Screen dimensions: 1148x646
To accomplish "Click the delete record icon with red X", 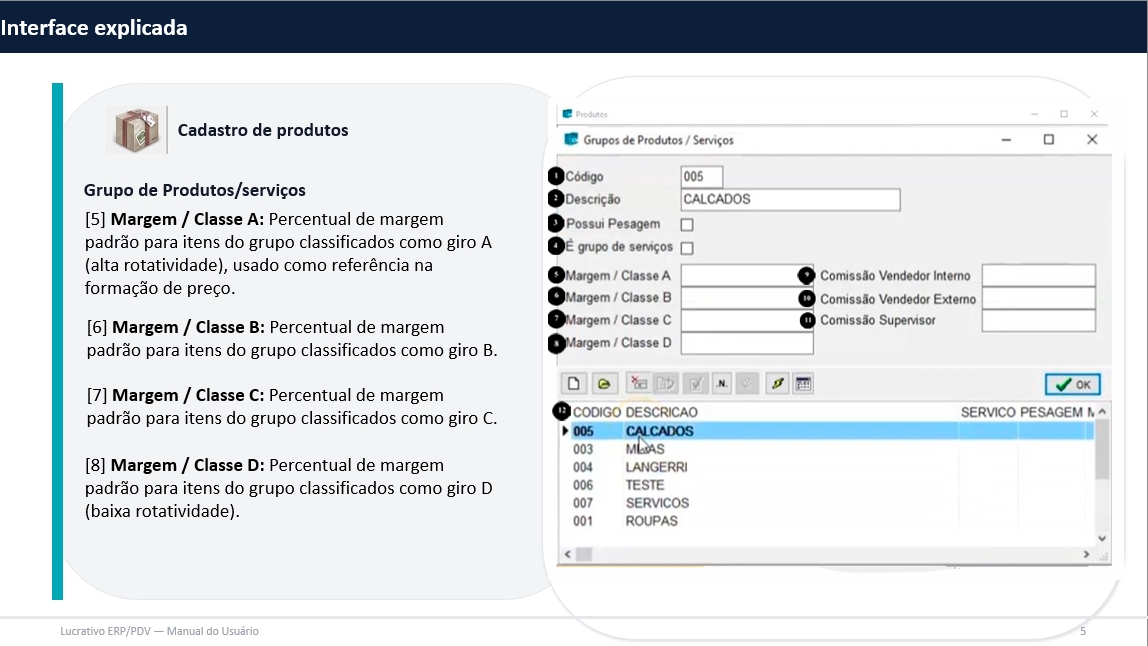I will pos(637,384).
